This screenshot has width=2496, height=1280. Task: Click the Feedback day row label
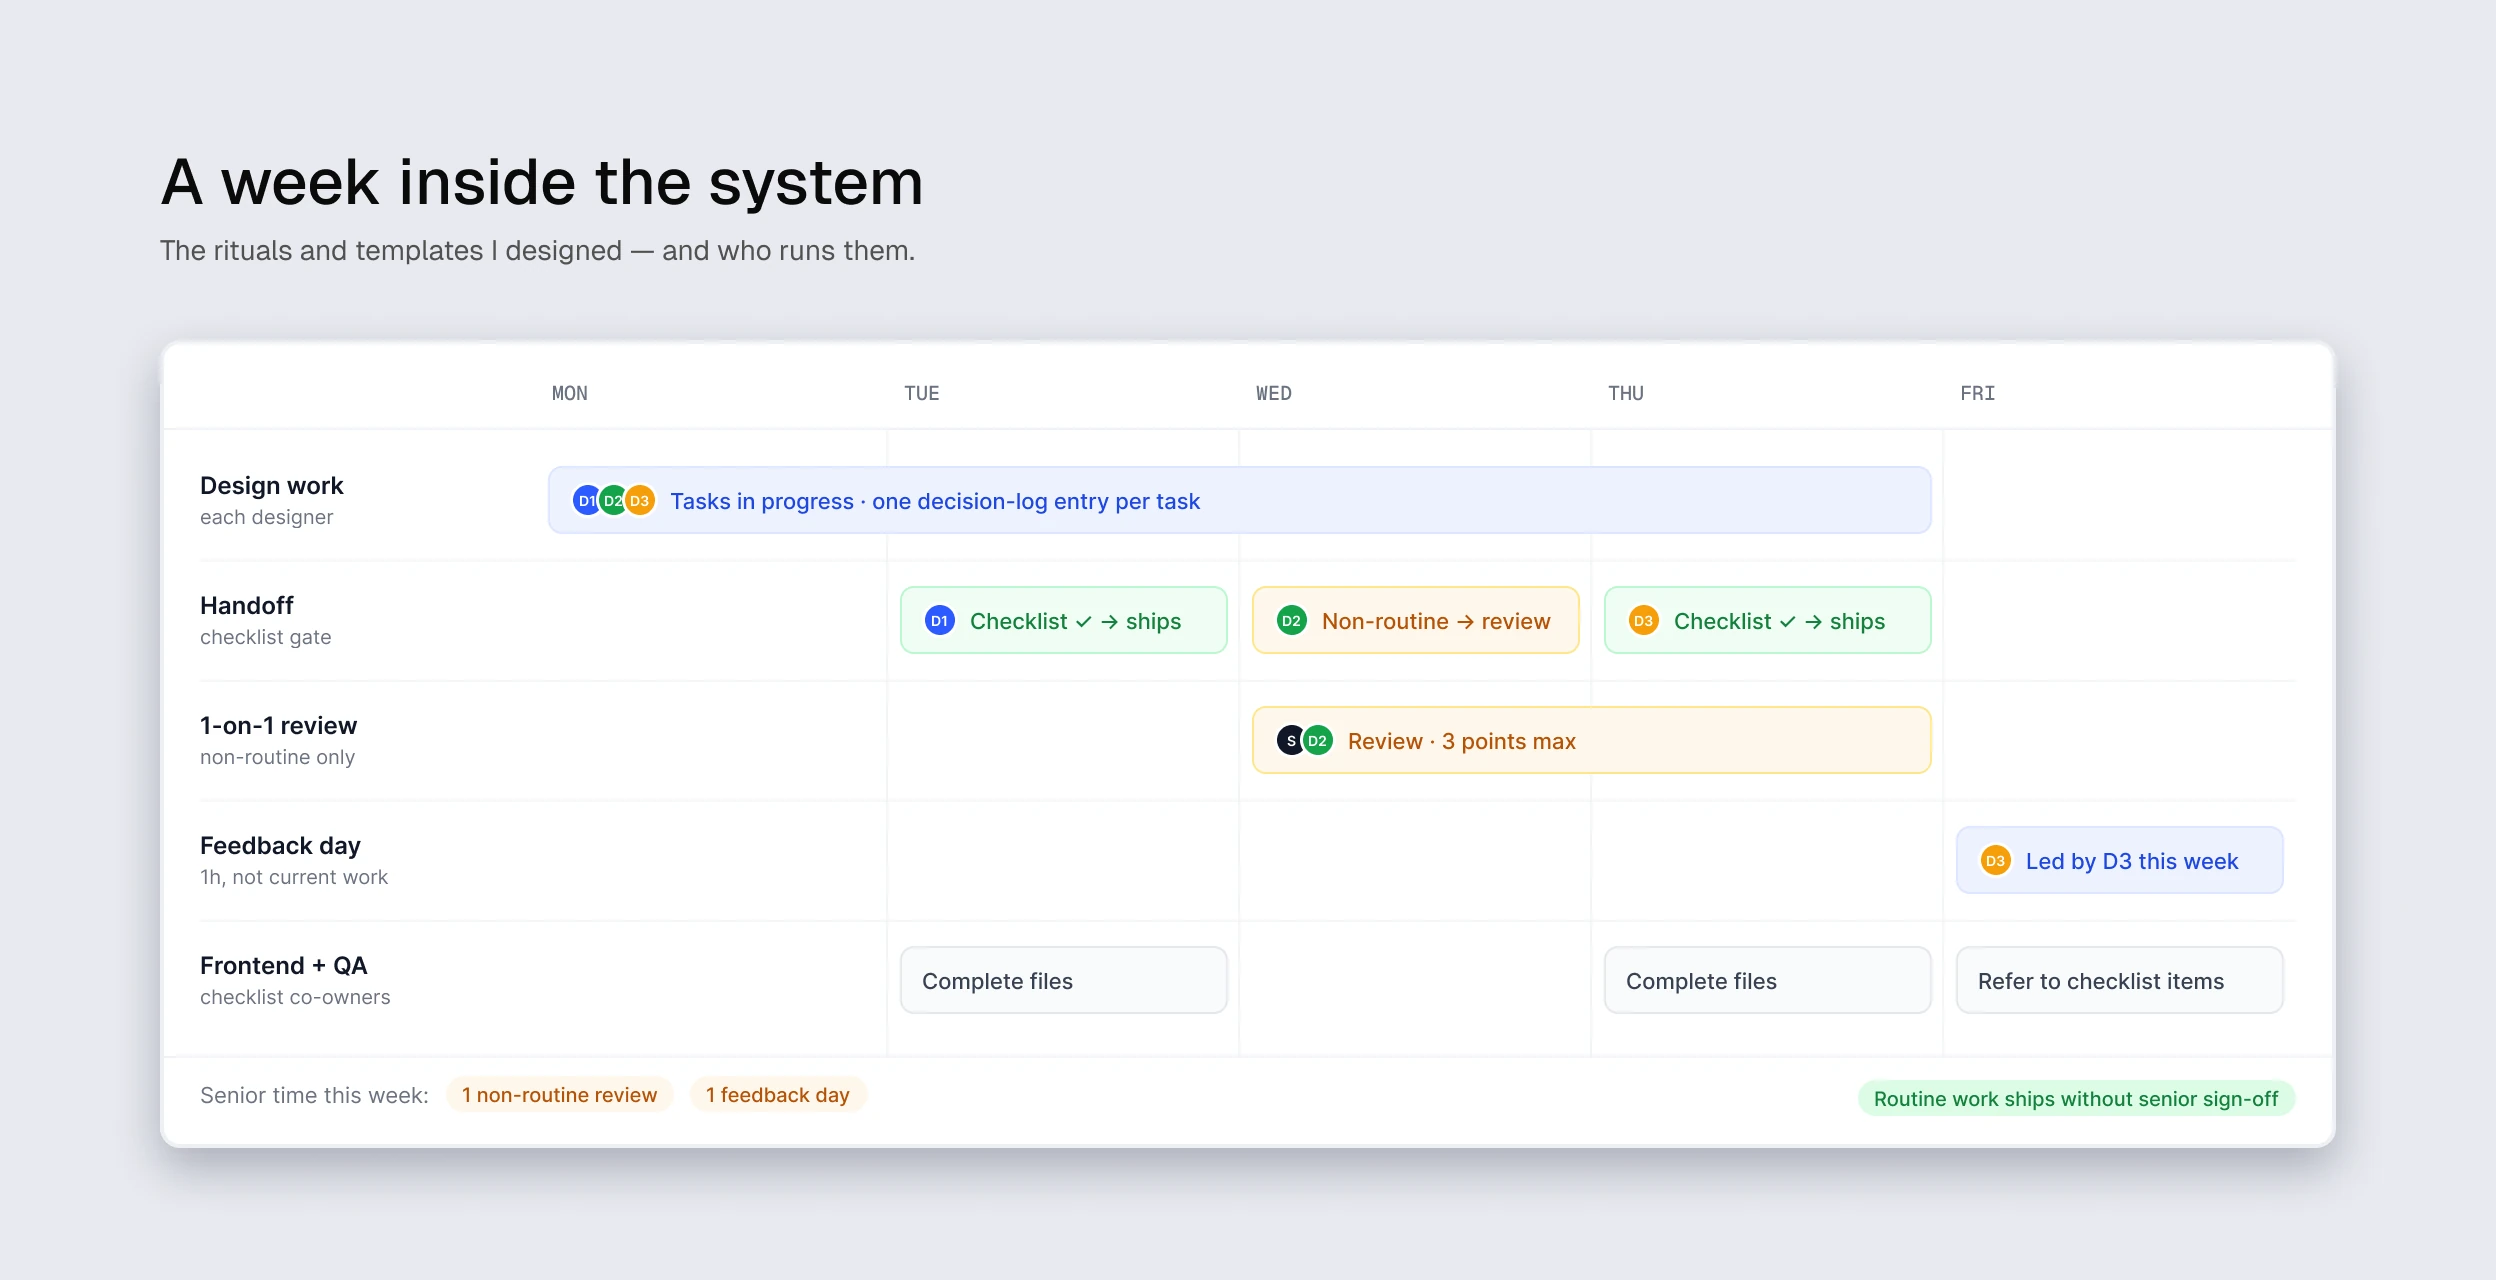[280, 846]
